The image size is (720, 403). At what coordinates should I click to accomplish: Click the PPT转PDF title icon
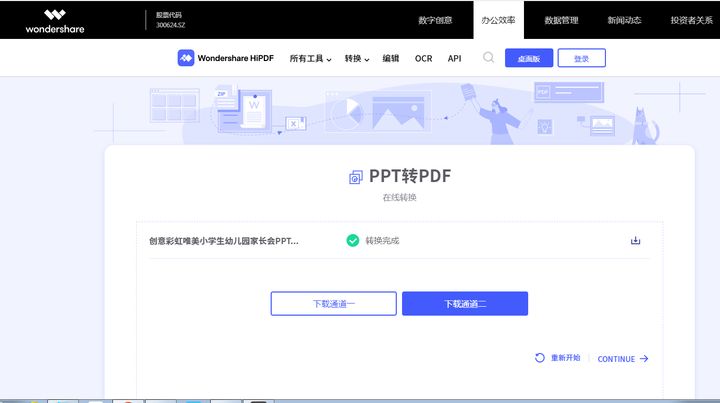355,177
